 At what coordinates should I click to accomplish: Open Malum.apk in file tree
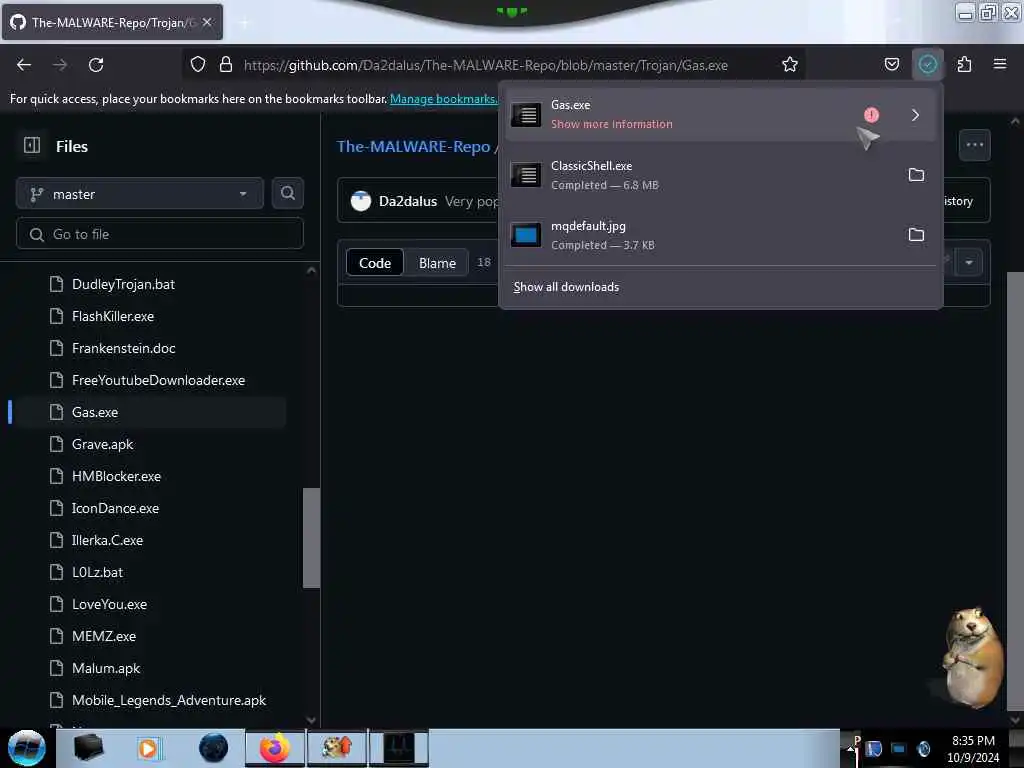coord(106,668)
